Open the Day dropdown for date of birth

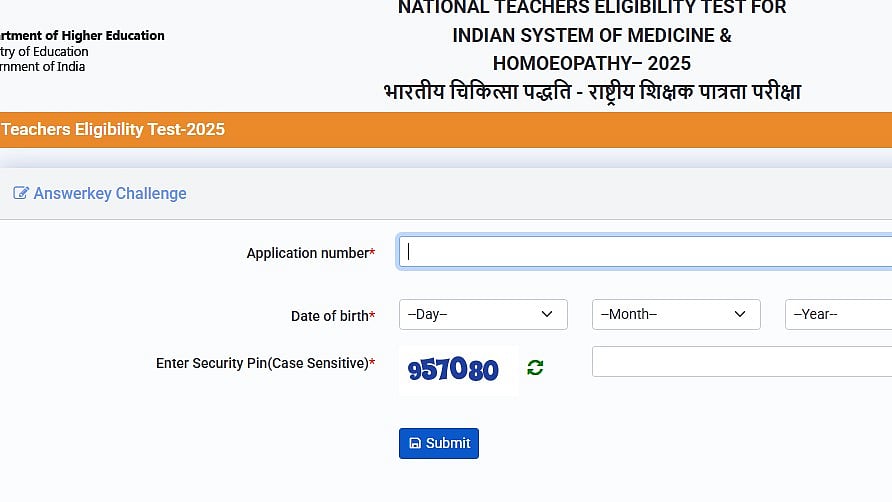[x=483, y=314]
